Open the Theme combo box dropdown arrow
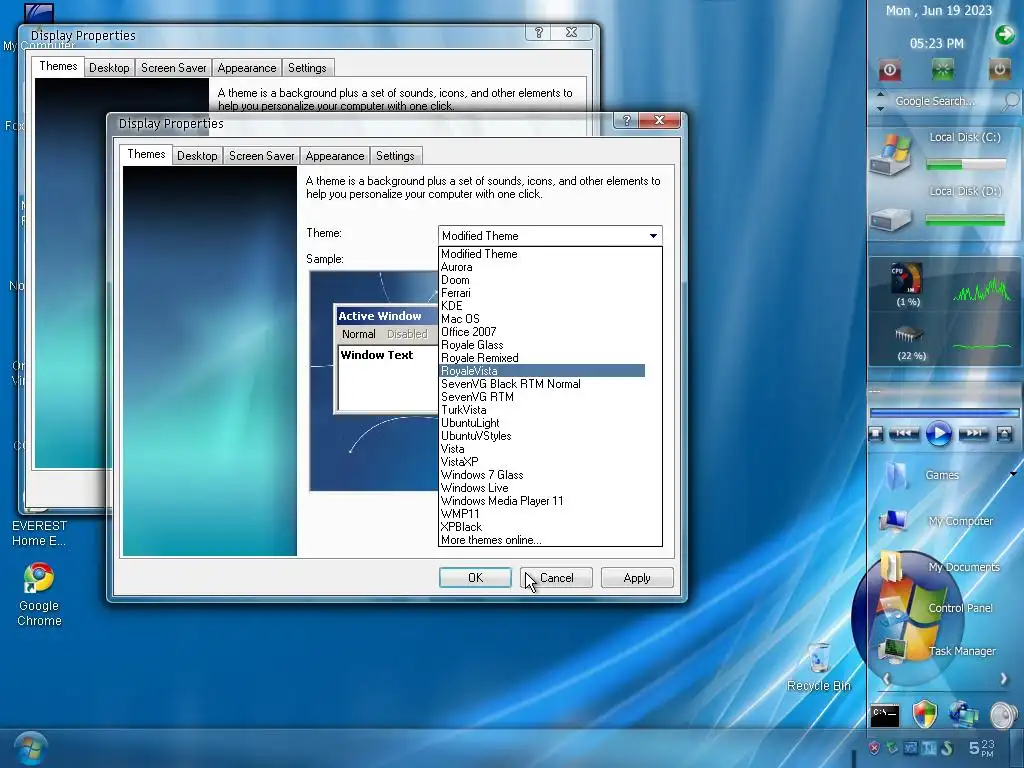 click(x=653, y=236)
